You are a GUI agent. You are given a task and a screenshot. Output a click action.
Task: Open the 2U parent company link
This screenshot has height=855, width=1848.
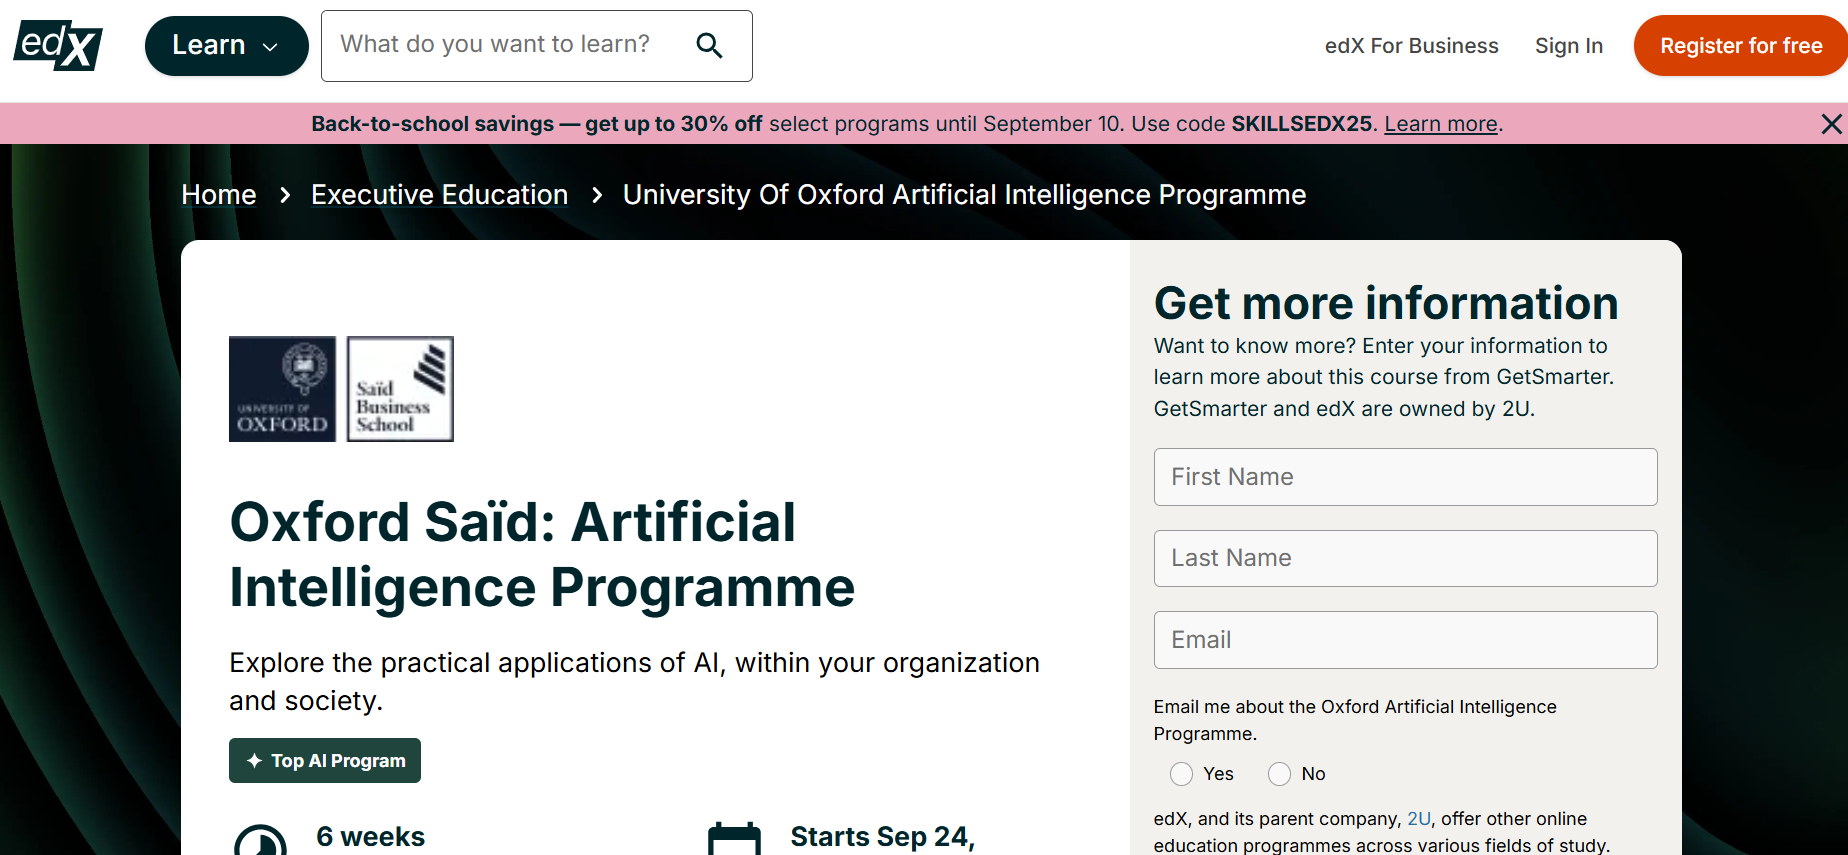1418,819
